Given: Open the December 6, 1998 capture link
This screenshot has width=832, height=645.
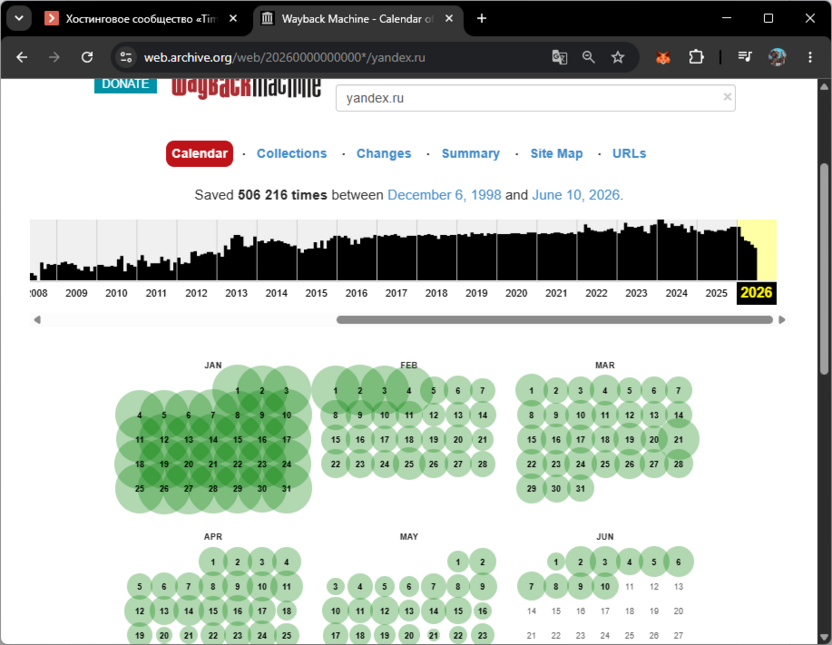Looking at the screenshot, I should pyautogui.click(x=445, y=195).
